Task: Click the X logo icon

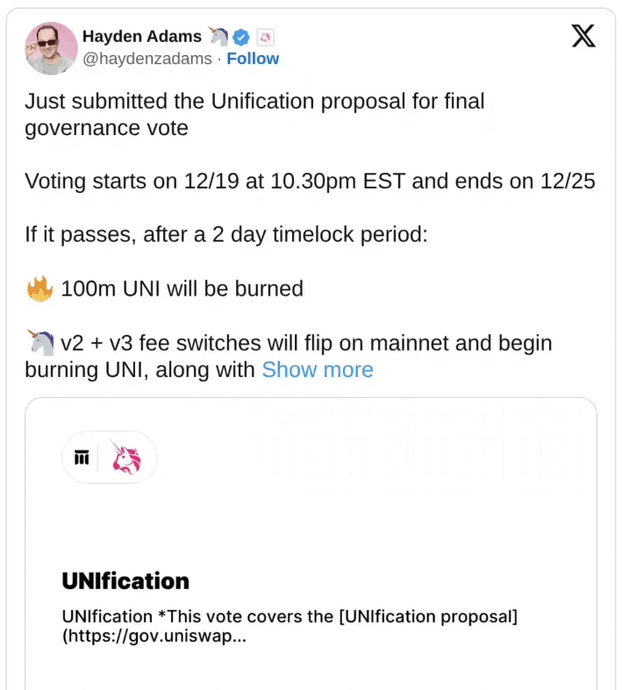Action: 583,37
